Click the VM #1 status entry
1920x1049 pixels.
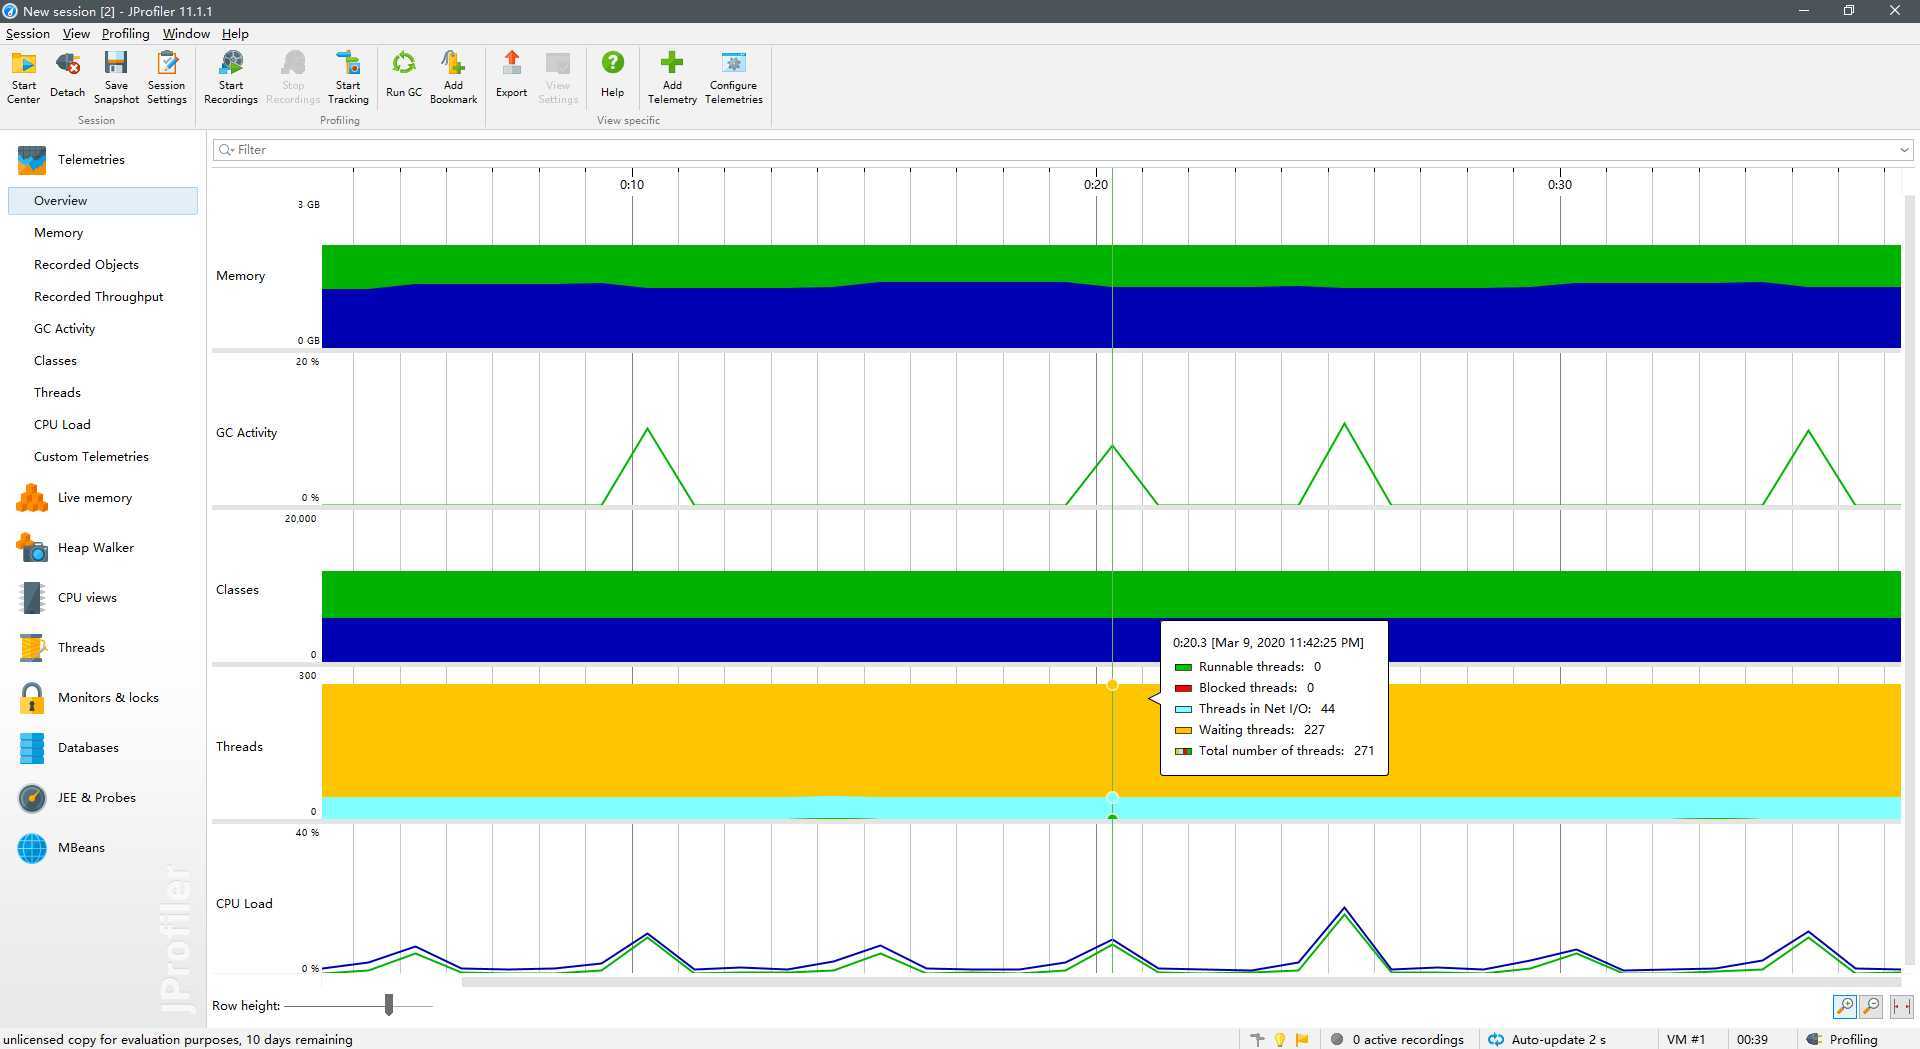(x=1686, y=1039)
